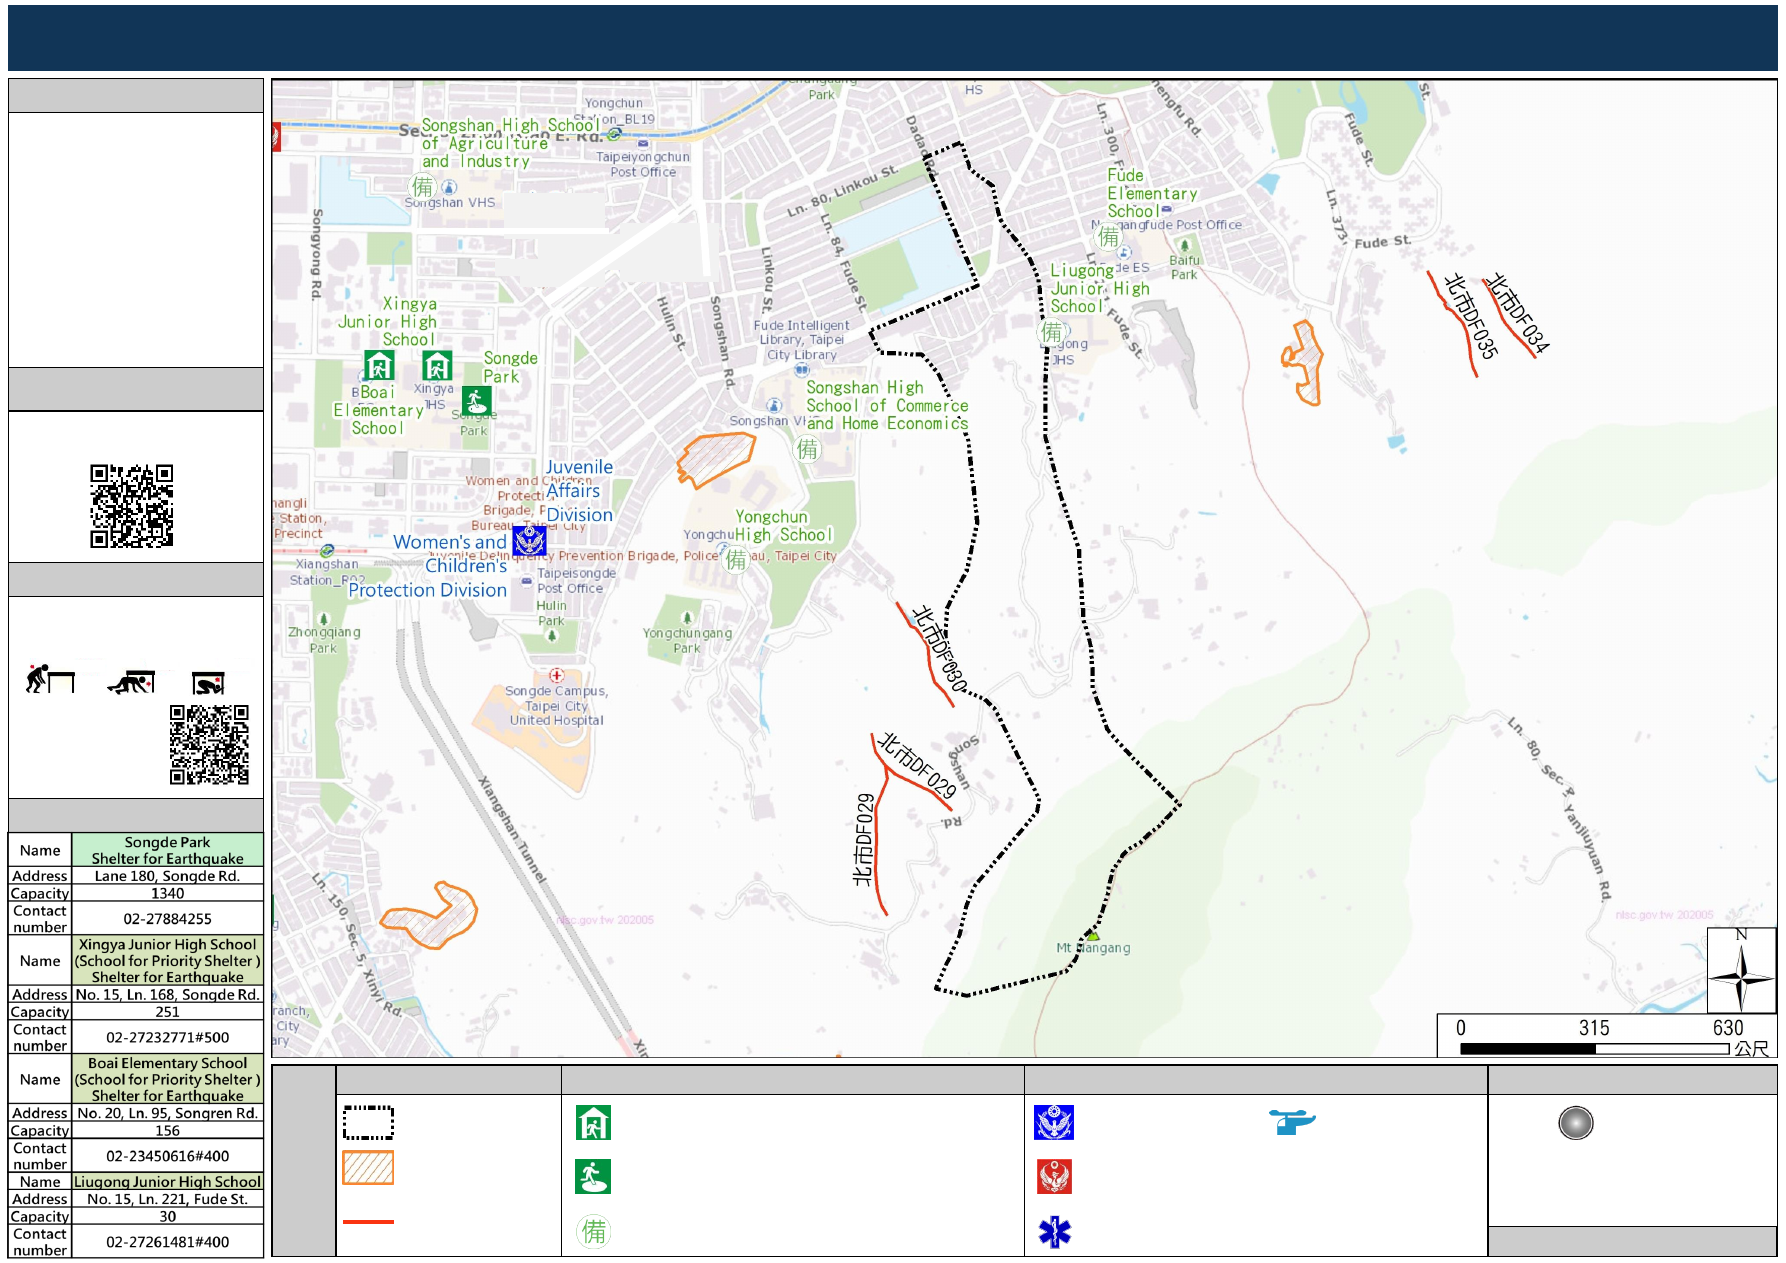
Task: Click the upper QR code
Action: [x=132, y=506]
